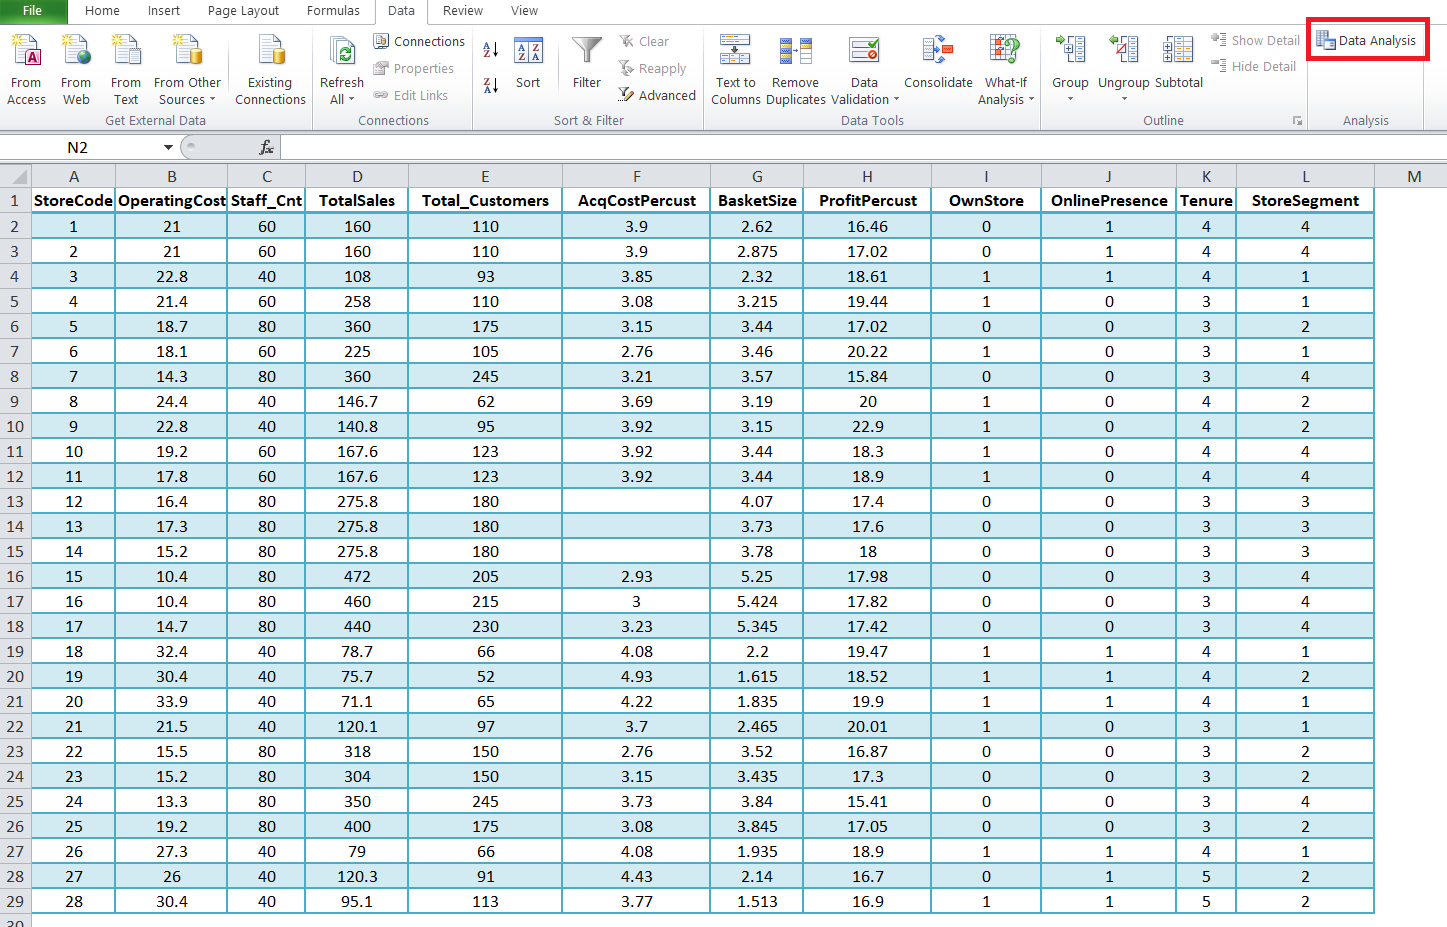This screenshot has height=927, width=1447.
Task: Open Outline dialog launcher
Action: pos(1297,121)
